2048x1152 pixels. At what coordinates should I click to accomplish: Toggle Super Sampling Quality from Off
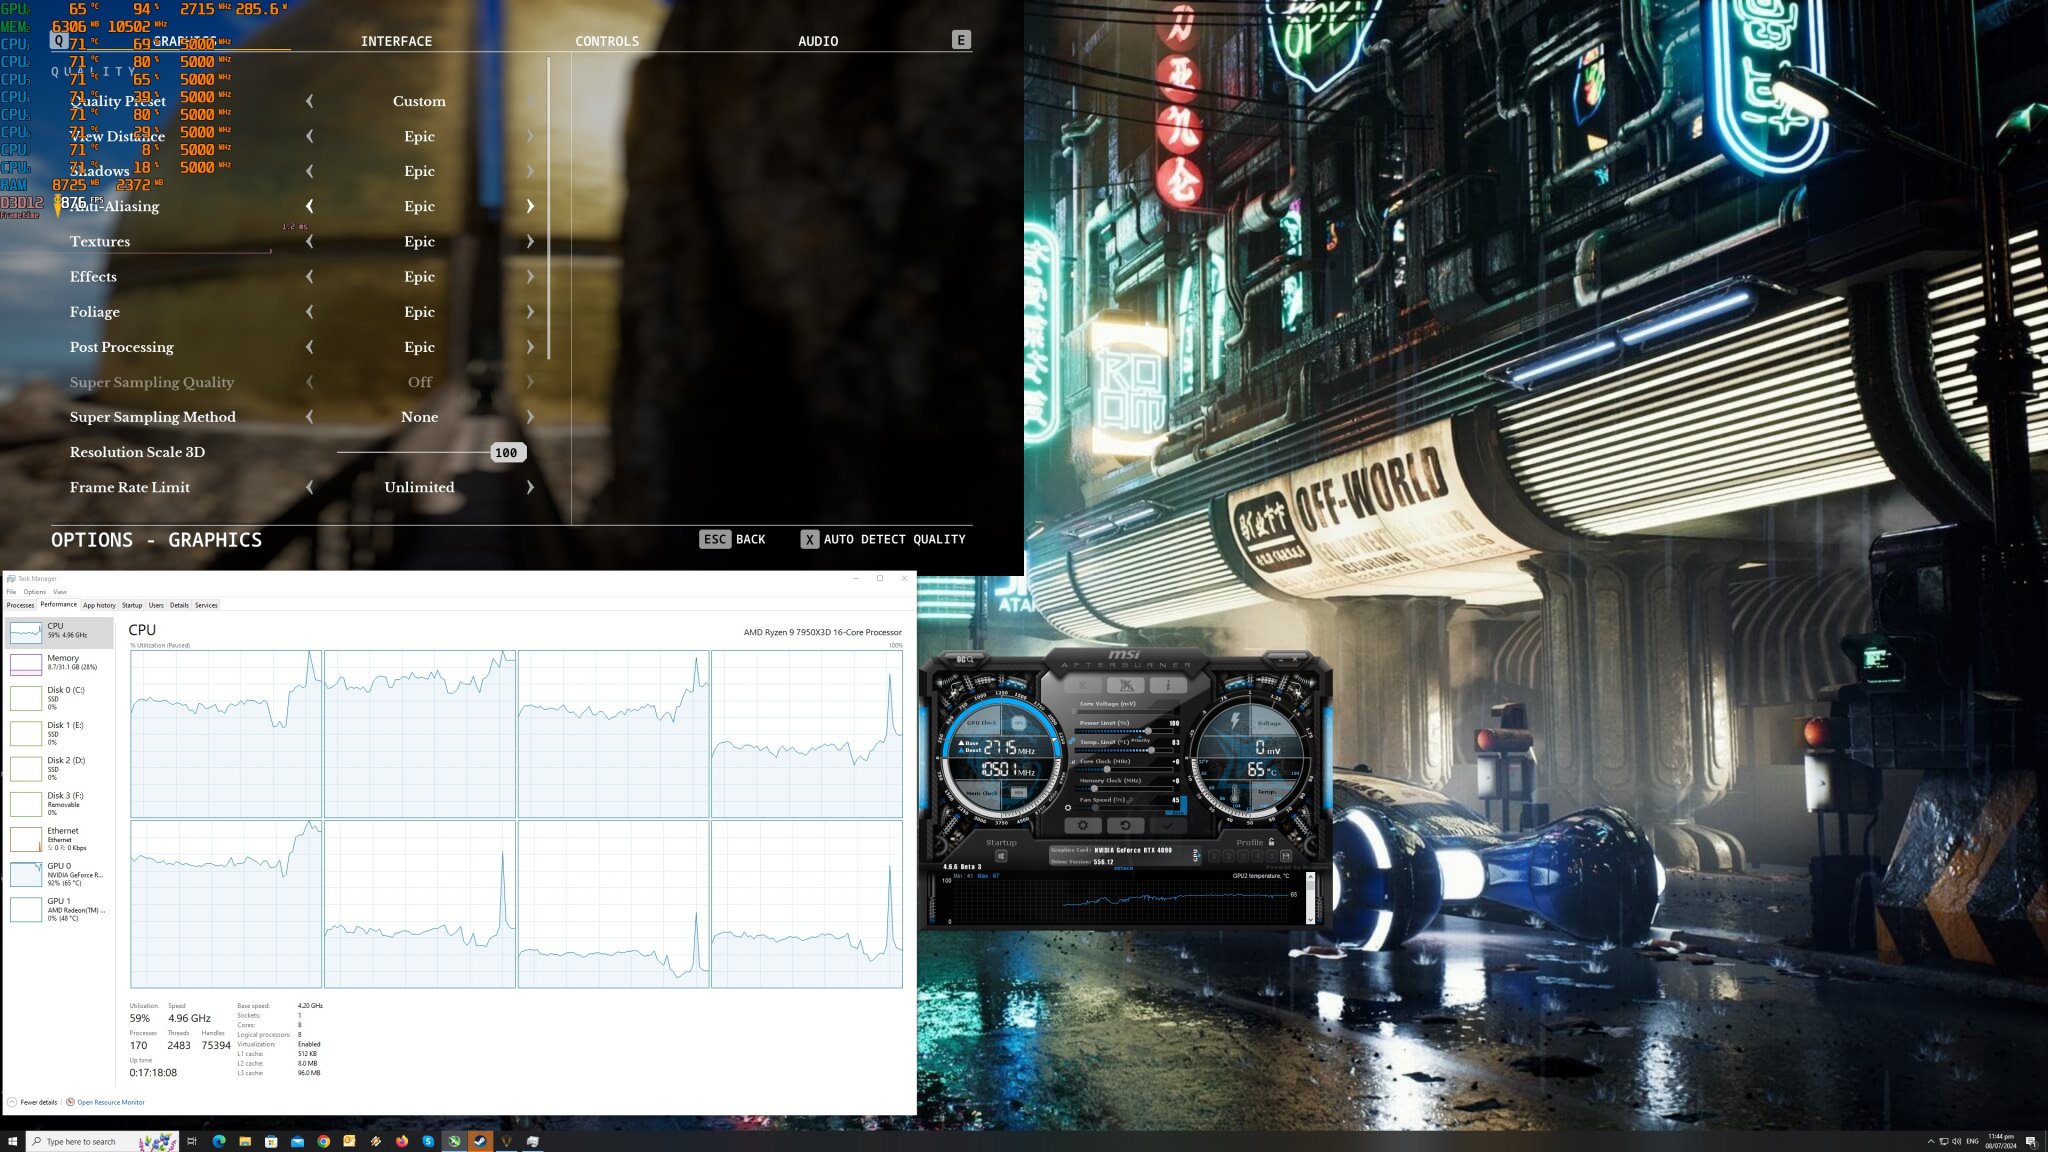pos(529,381)
